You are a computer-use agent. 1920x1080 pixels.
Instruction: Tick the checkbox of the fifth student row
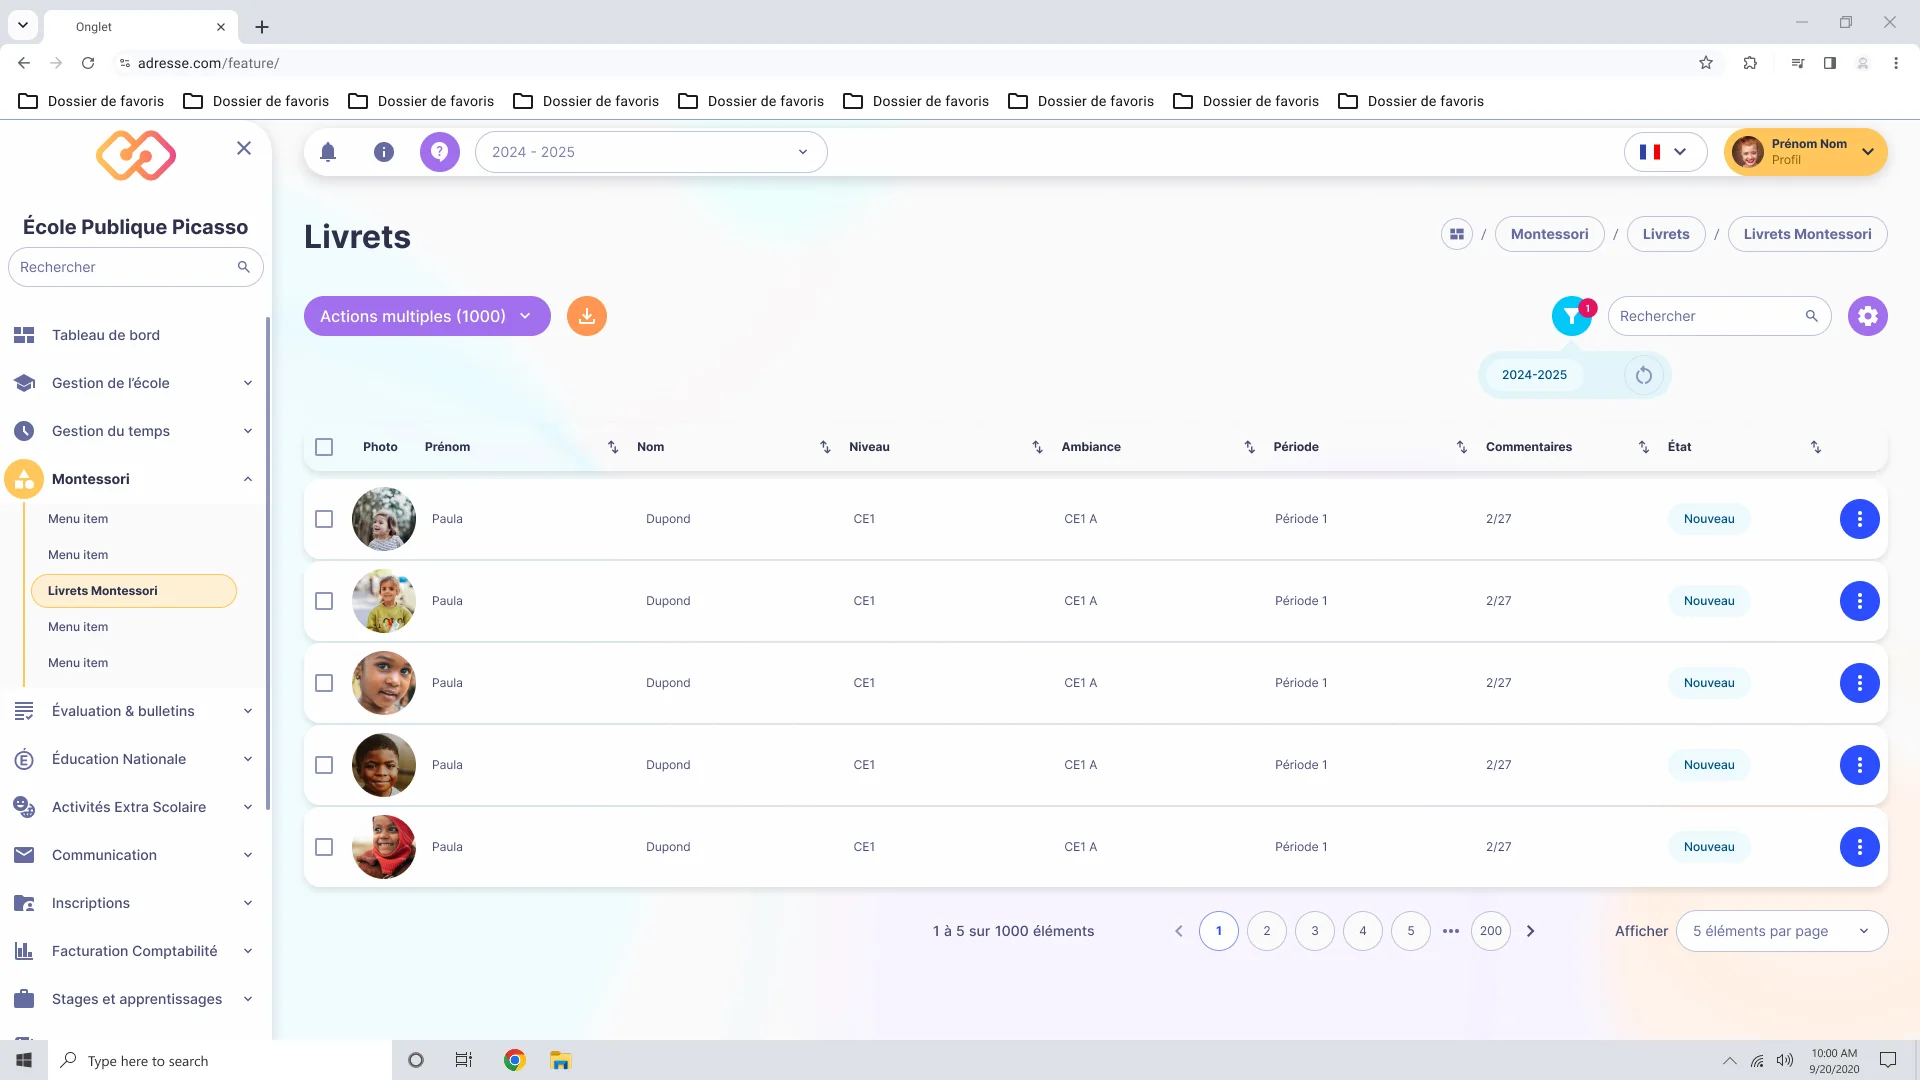click(x=324, y=847)
